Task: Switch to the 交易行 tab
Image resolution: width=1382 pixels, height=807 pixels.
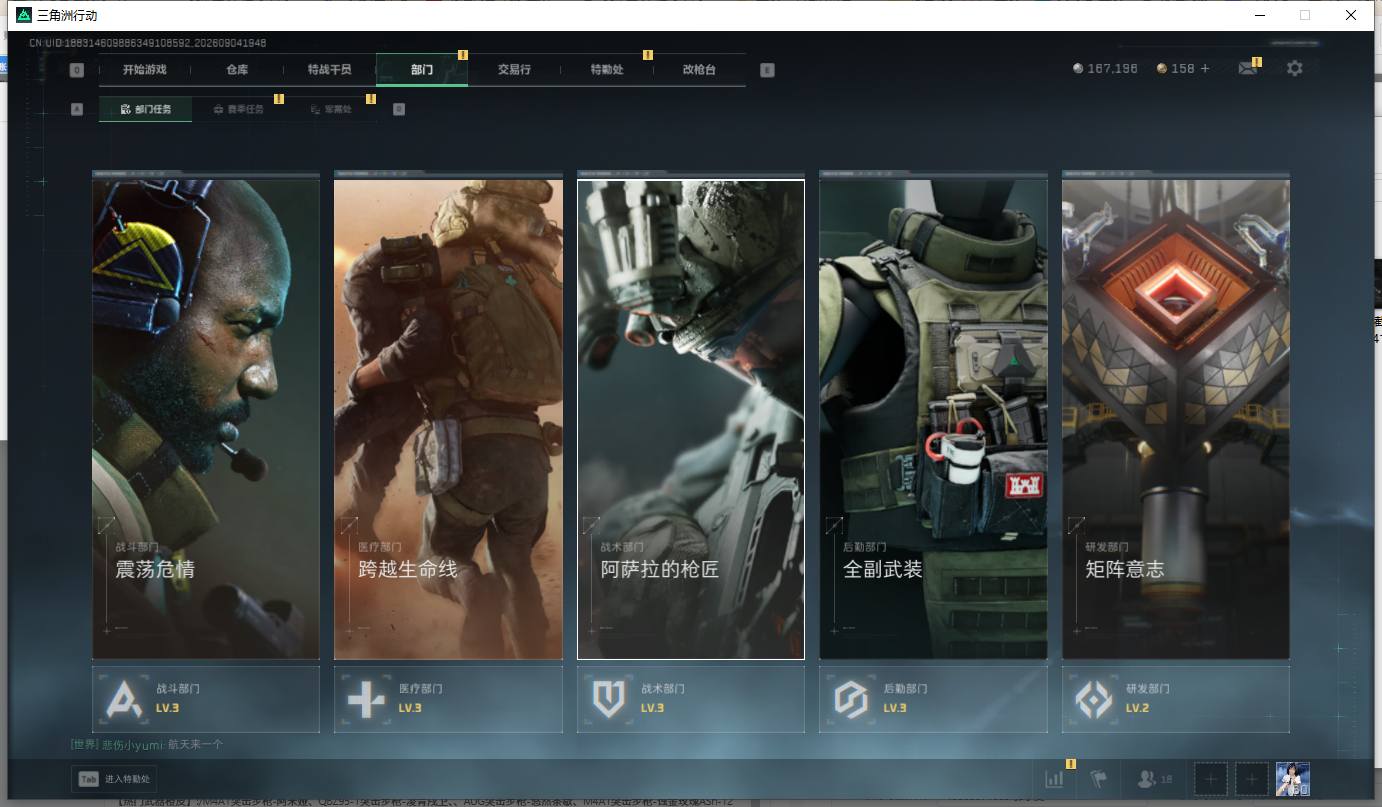Action: click(x=514, y=70)
